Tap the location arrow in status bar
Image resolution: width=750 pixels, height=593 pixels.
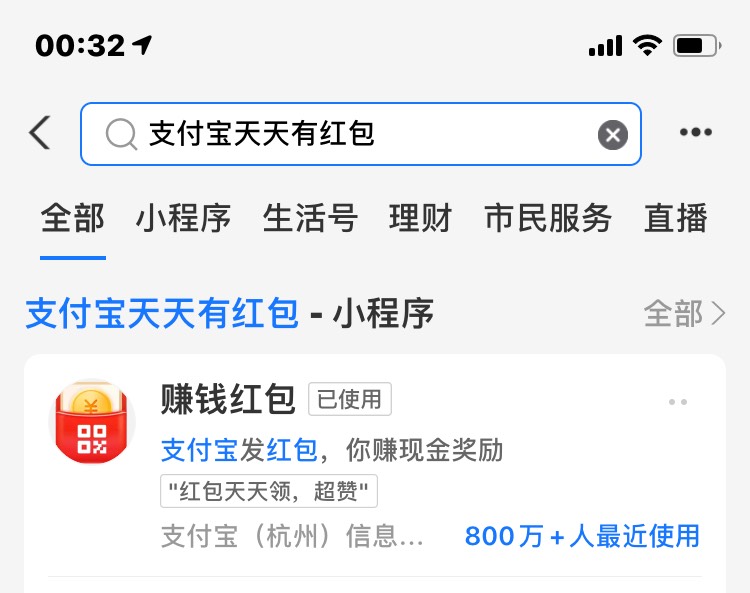click(143, 45)
